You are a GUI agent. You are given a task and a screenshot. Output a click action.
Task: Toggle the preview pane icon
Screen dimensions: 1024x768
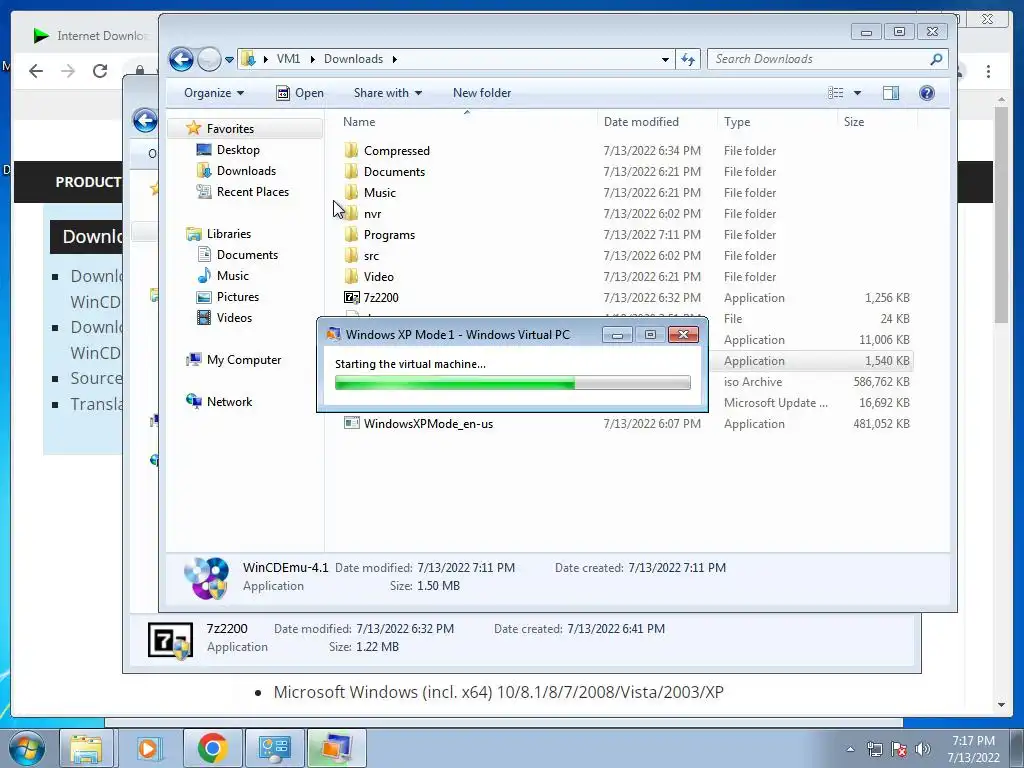pos(891,93)
